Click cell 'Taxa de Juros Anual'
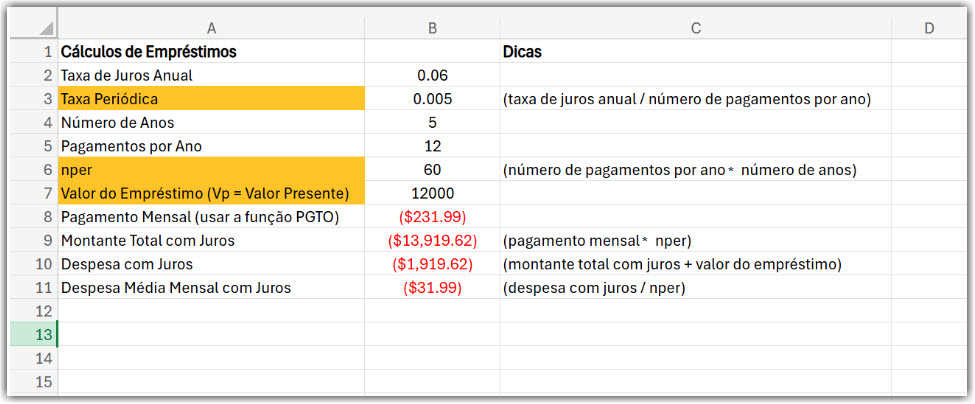Viewport: 975px width, 404px height. click(x=211, y=75)
